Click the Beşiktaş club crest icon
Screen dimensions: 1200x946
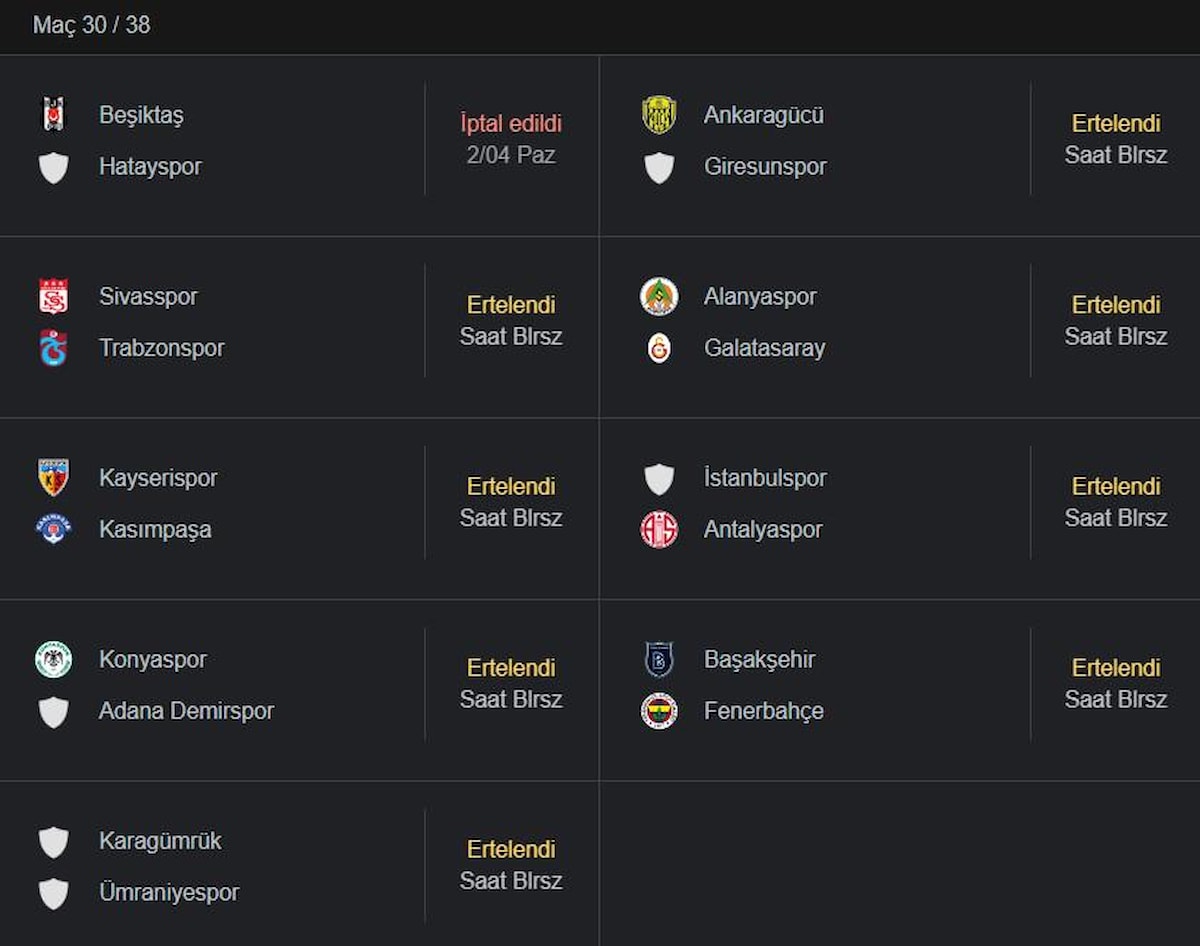coord(53,115)
